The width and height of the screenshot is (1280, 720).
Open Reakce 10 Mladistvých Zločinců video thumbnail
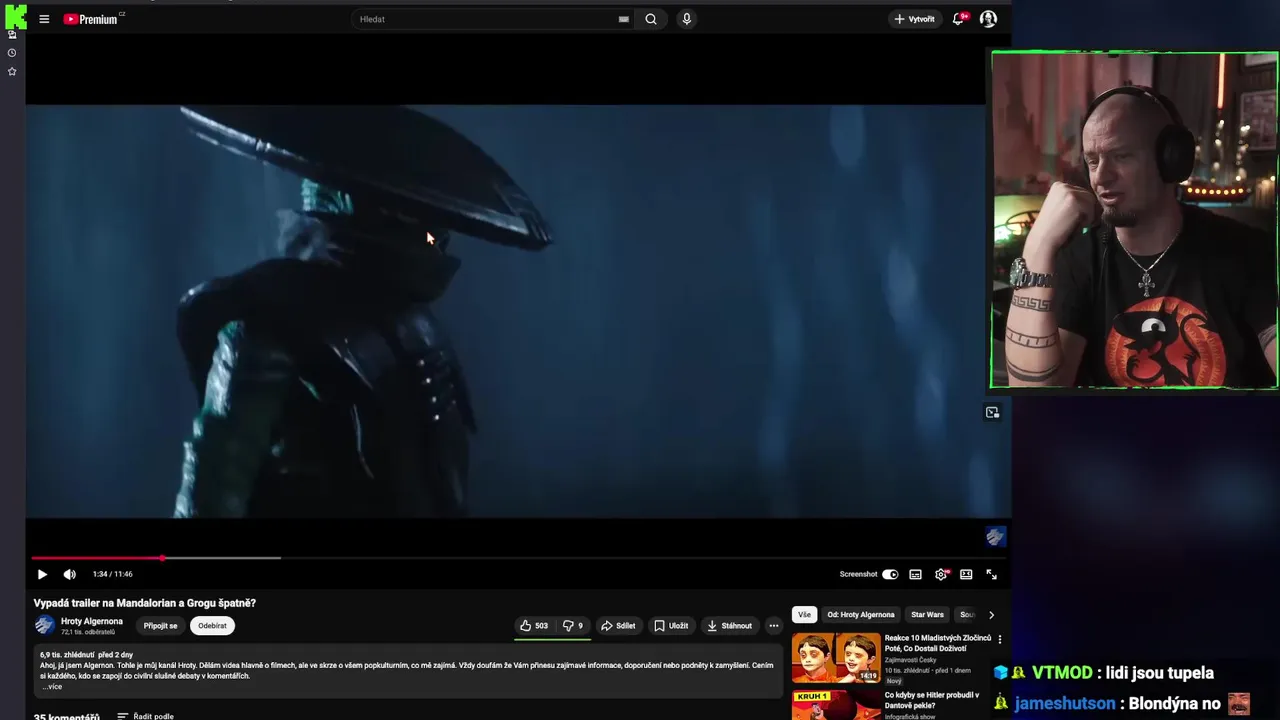point(836,658)
